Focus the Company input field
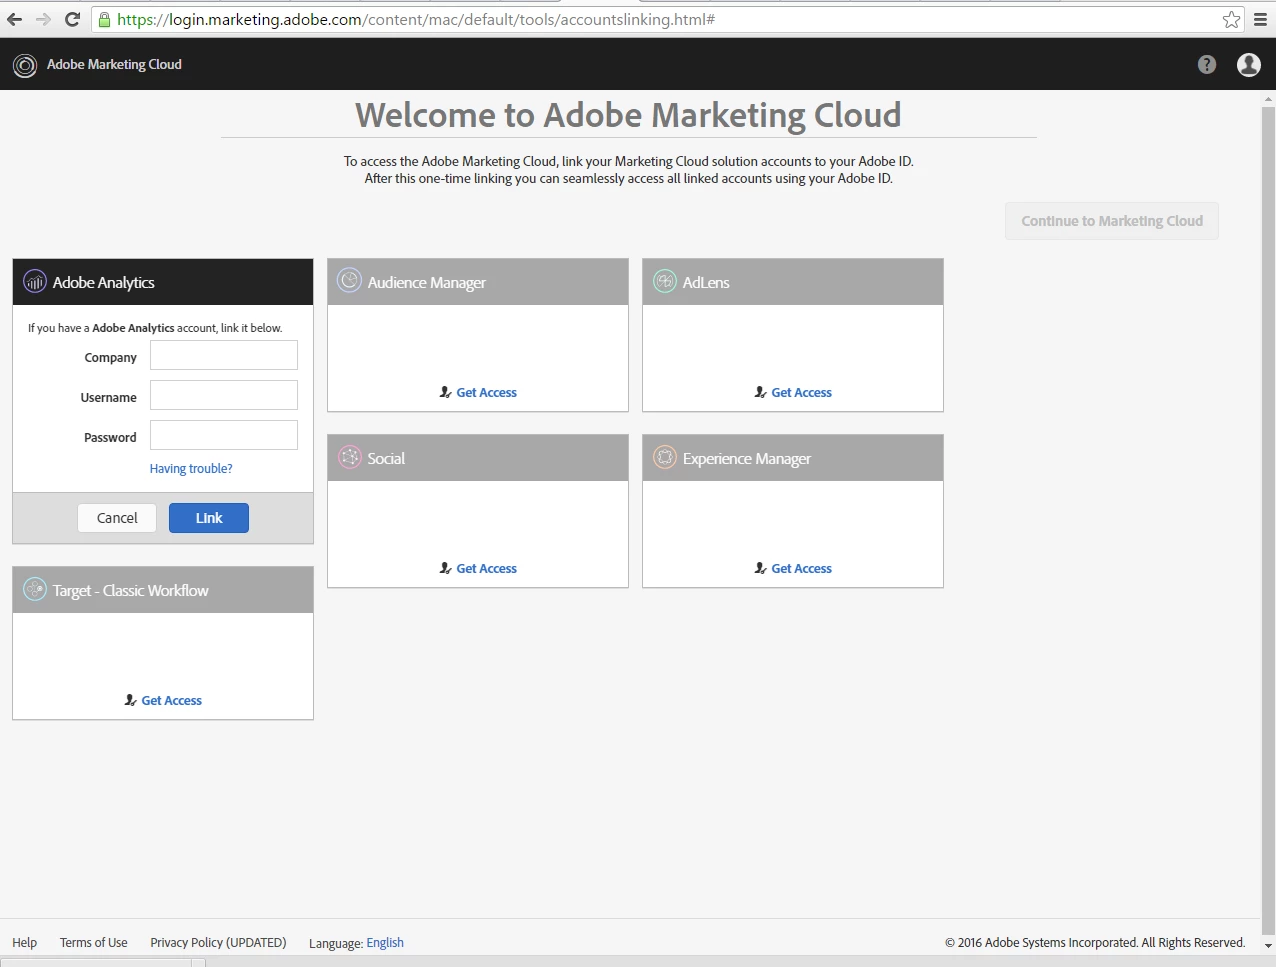This screenshot has width=1276, height=967. pyautogui.click(x=224, y=355)
